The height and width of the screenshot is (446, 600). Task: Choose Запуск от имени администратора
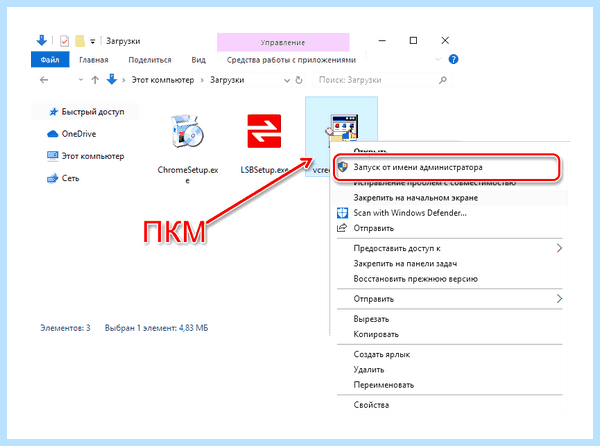pos(447,168)
